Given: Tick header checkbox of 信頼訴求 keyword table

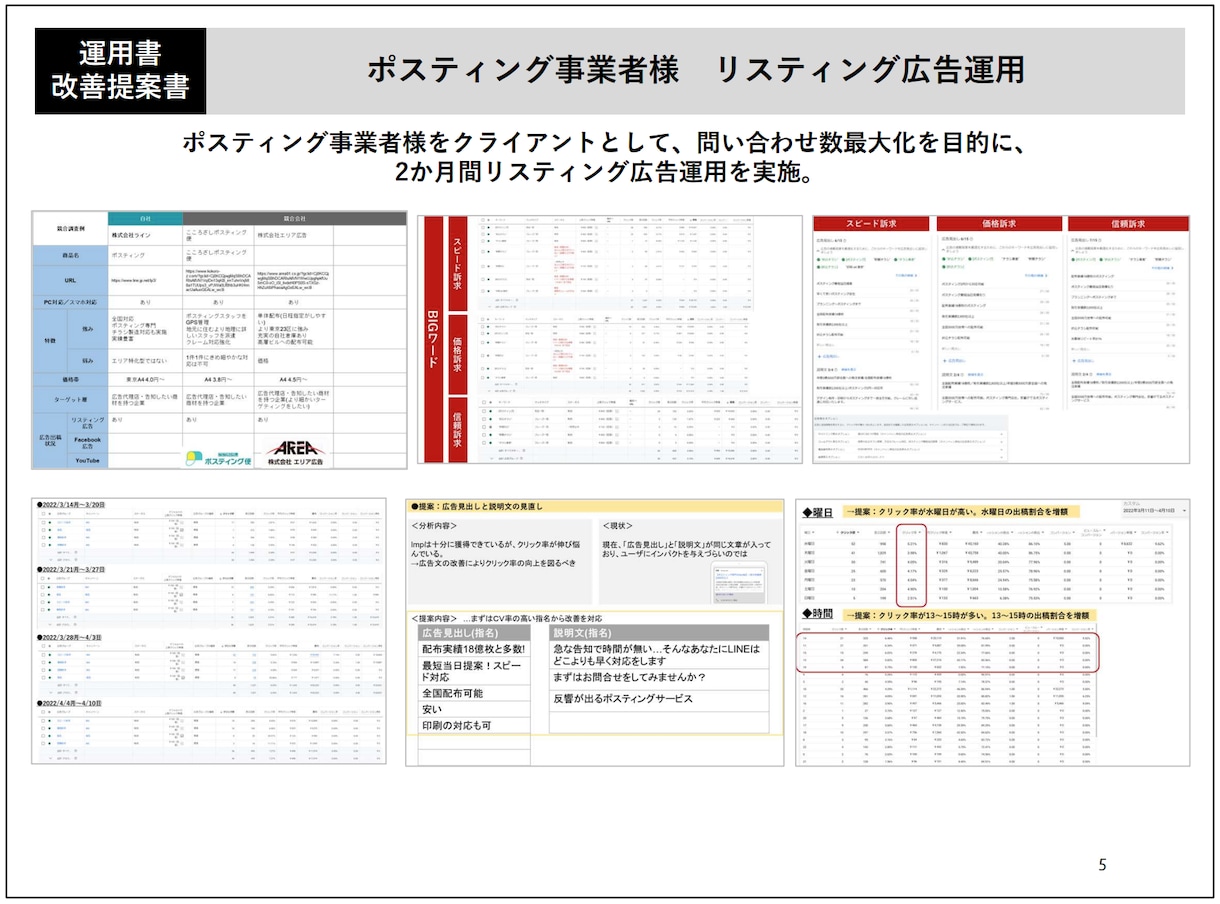Looking at the screenshot, I should coord(483,403).
